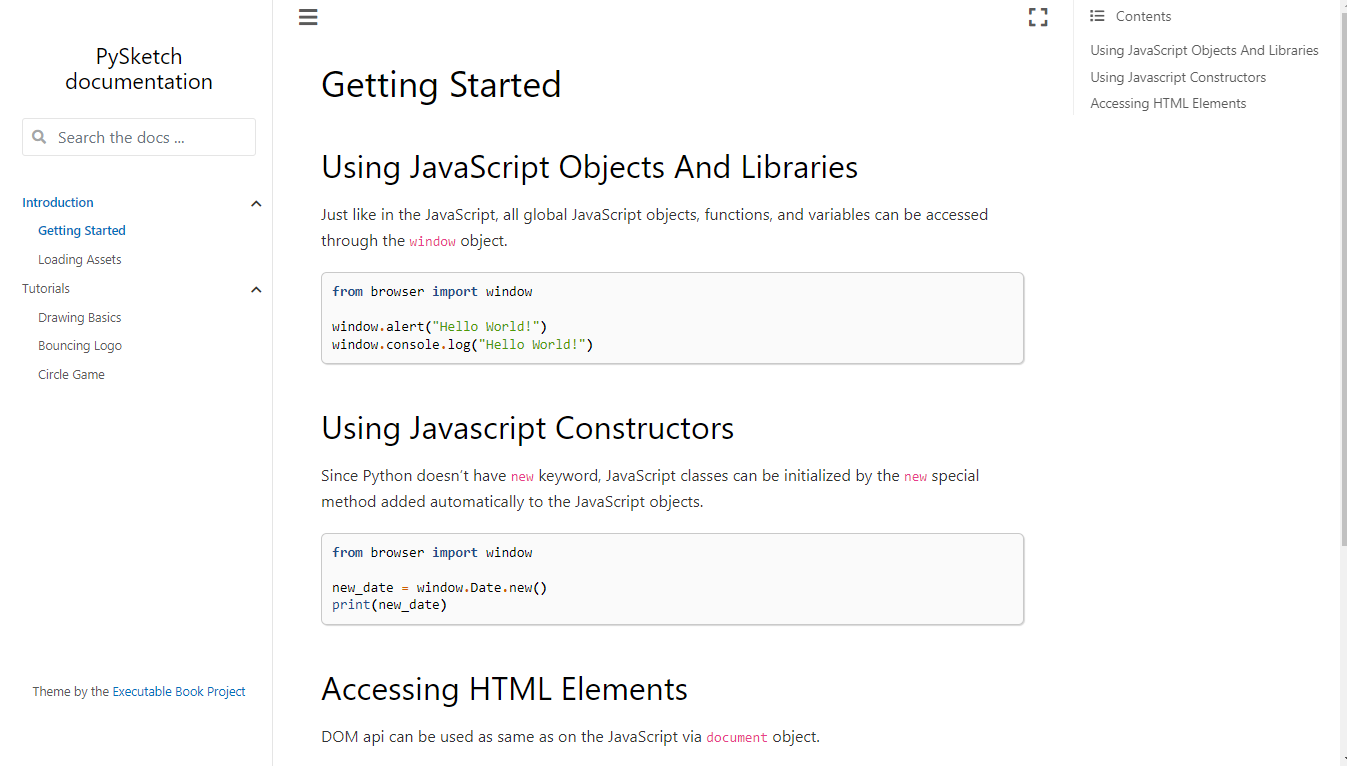This screenshot has height=766, width=1347.
Task: Collapse the Introduction section chevron
Action: coord(256,203)
